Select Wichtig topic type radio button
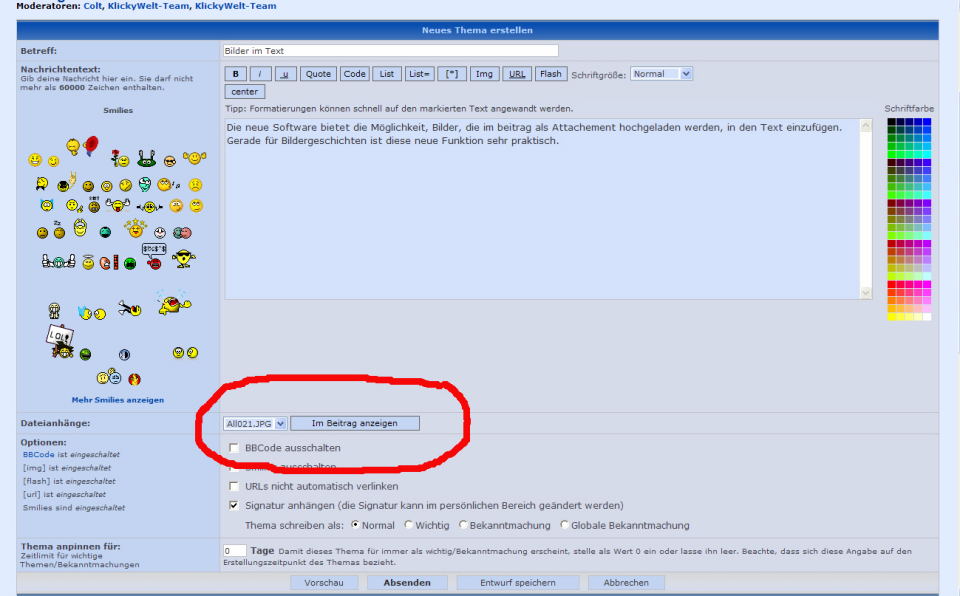960x596 pixels. 409,525
